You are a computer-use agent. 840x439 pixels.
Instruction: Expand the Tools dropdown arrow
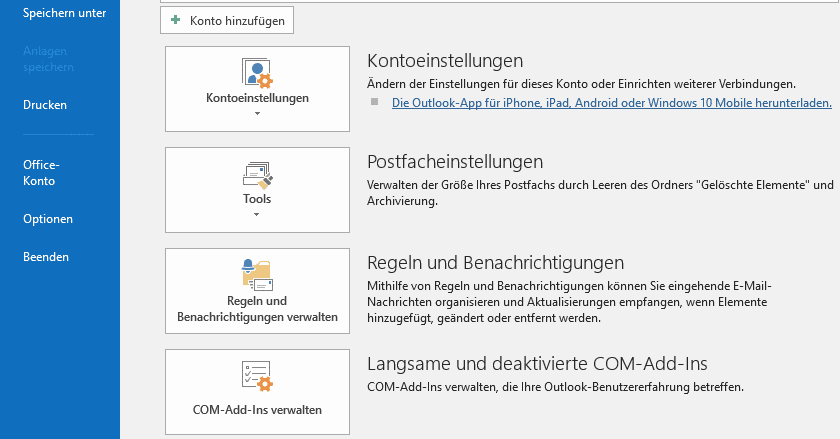(x=257, y=214)
